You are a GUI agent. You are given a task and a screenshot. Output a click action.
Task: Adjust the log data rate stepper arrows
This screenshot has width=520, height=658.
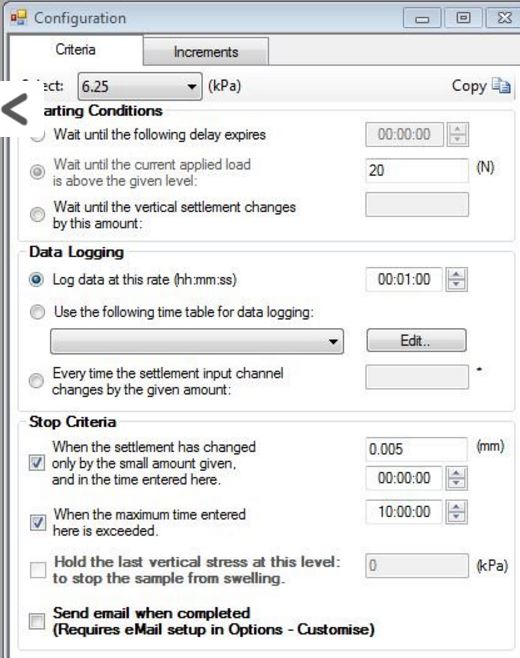tap(456, 279)
